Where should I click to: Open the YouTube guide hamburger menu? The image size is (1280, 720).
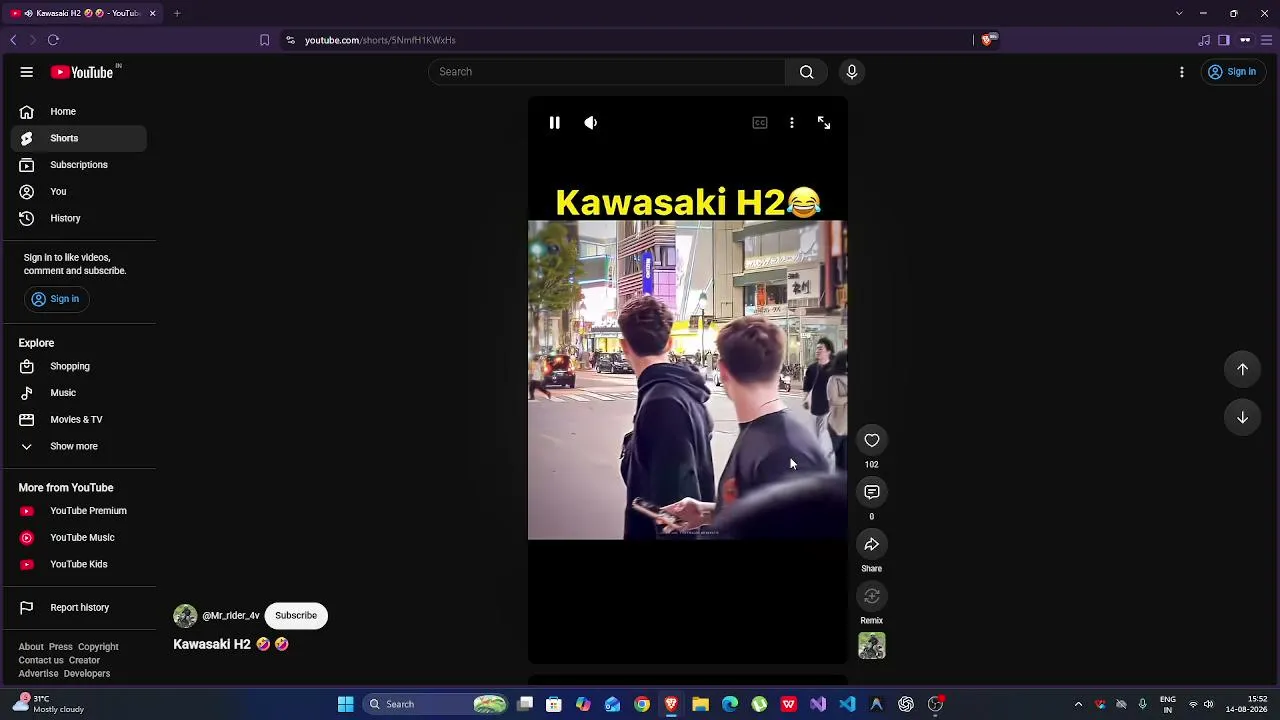[27, 72]
